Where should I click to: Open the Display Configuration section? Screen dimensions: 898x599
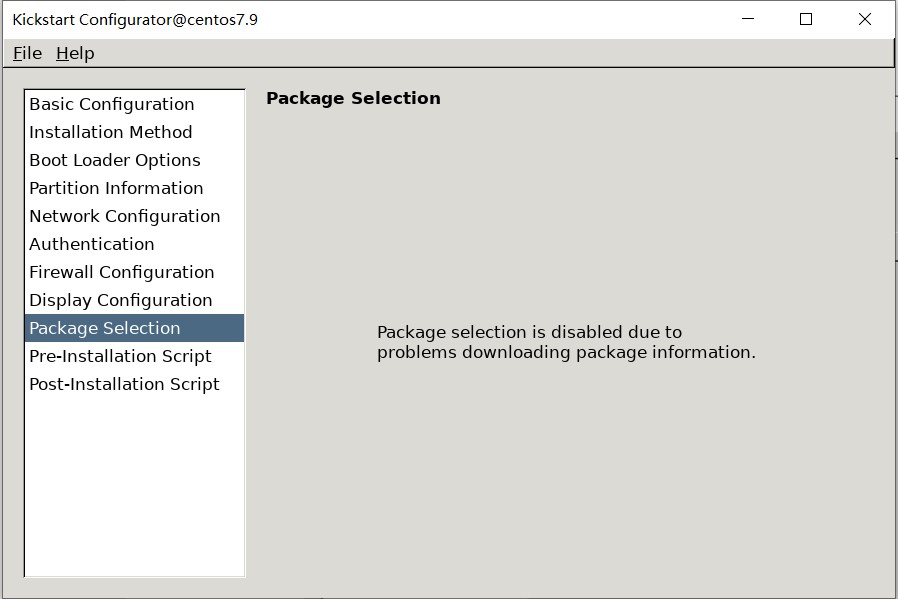[x=121, y=300]
